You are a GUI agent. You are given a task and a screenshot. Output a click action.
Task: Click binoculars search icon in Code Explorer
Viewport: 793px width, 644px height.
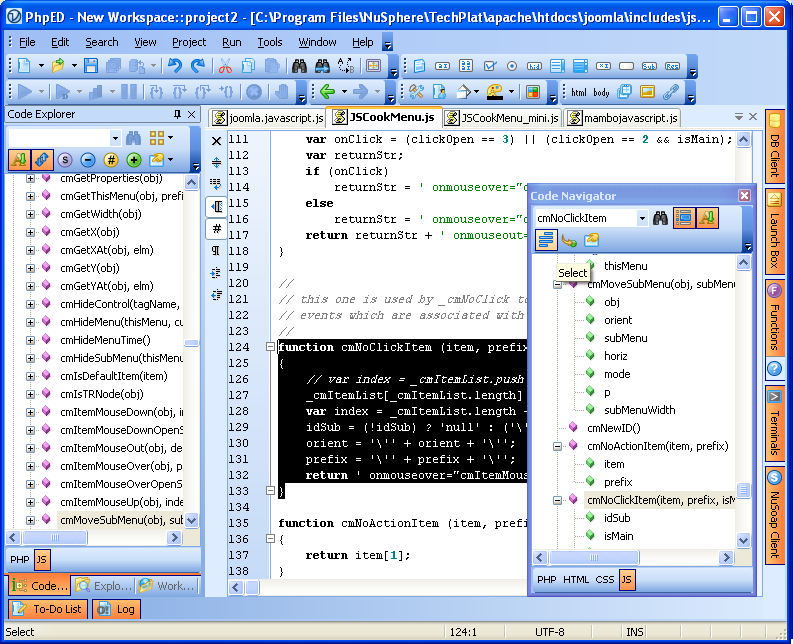[x=134, y=138]
